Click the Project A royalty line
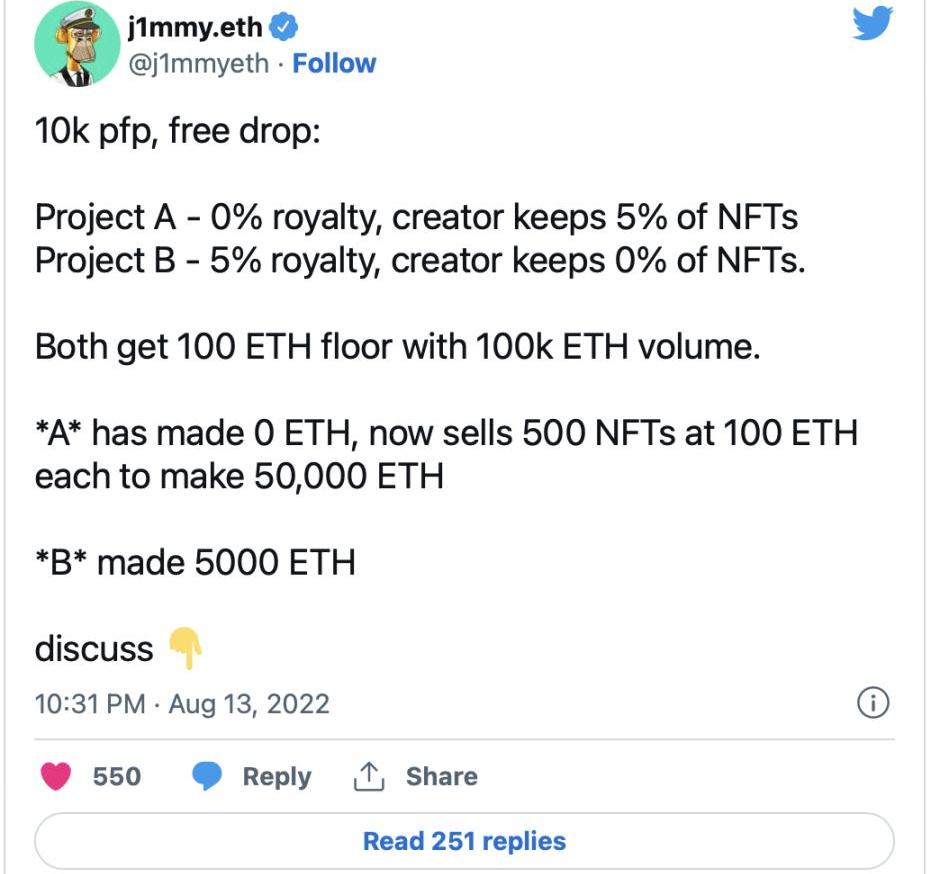931x874 pixels. click(416, 217)
